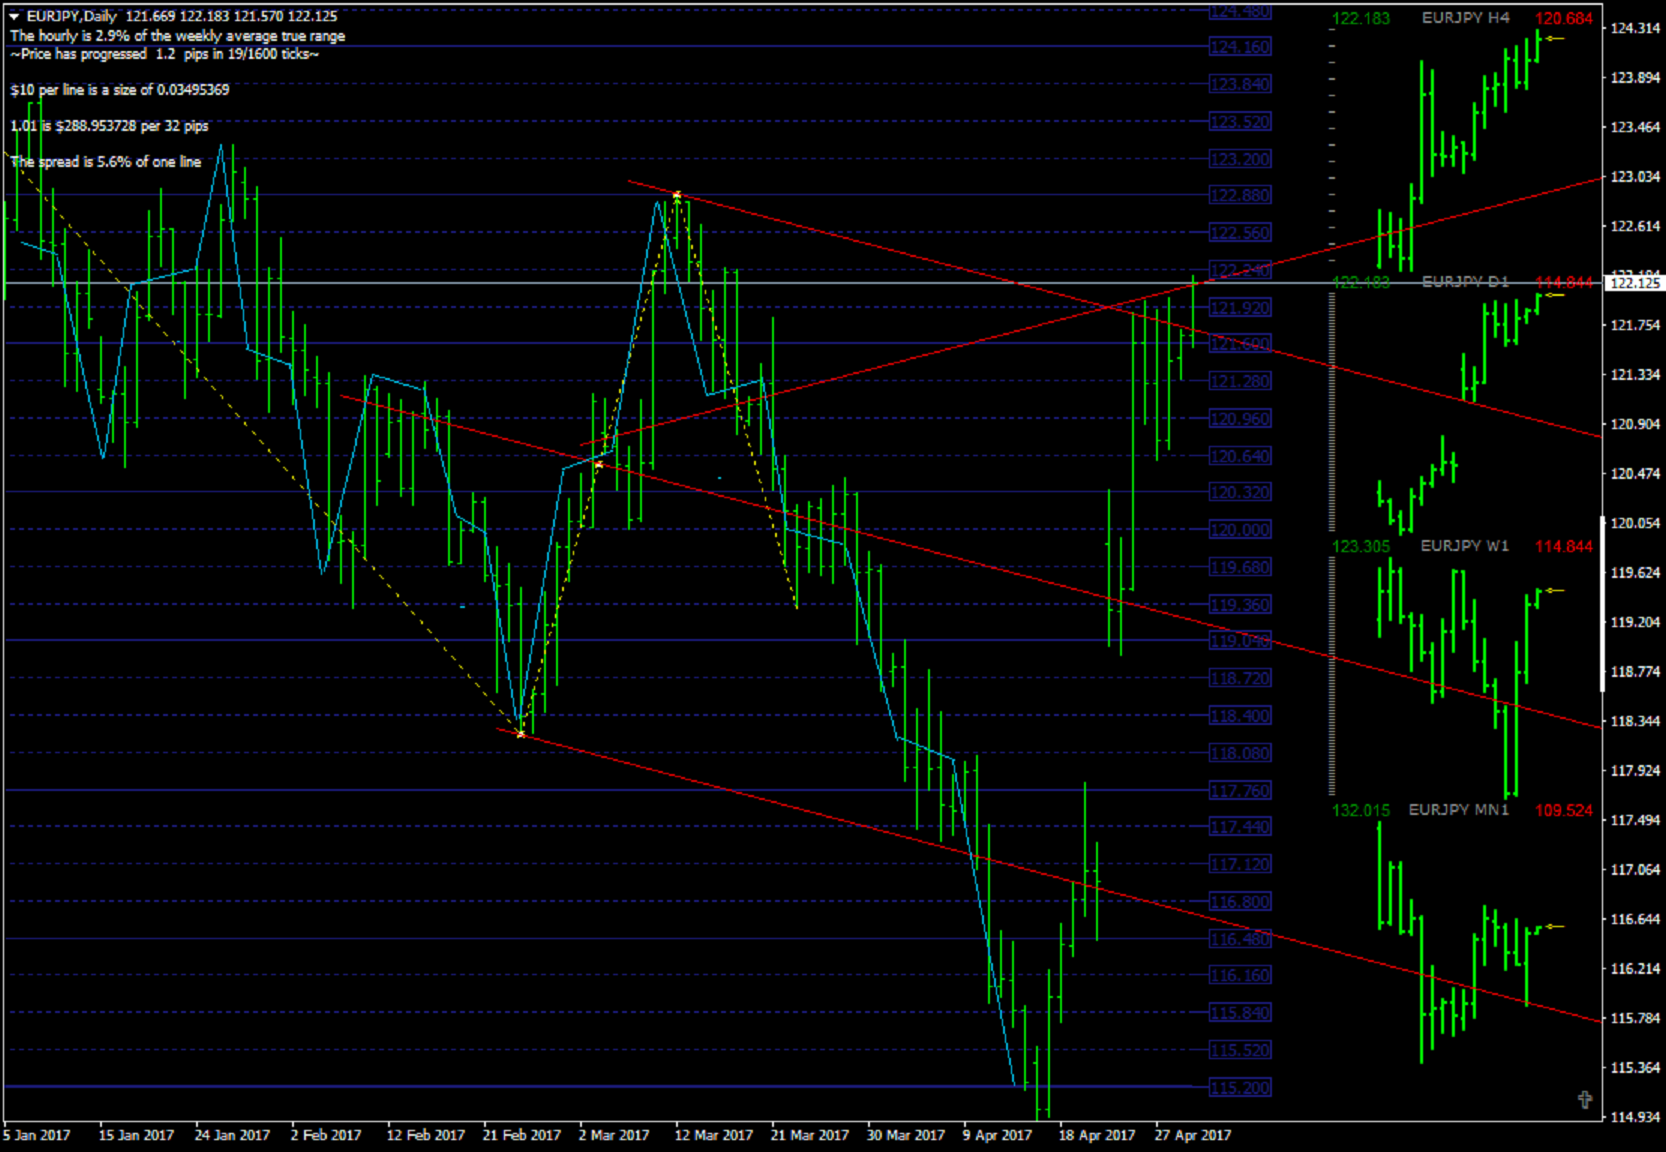
Task: Click "The spread is 5.6% of one line"
Action: pyautogui.click(x=106, y=162)
